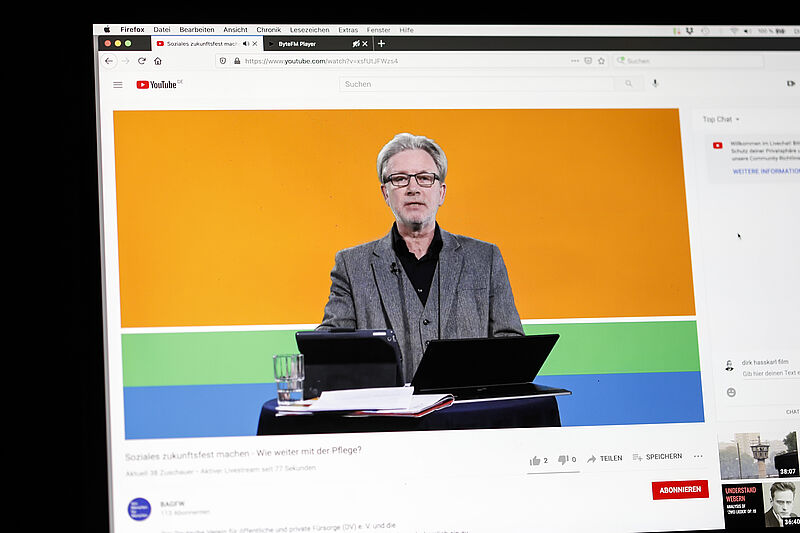Open the Fenster menu
The image size is (800, 533).
click(x=378, y=30)
